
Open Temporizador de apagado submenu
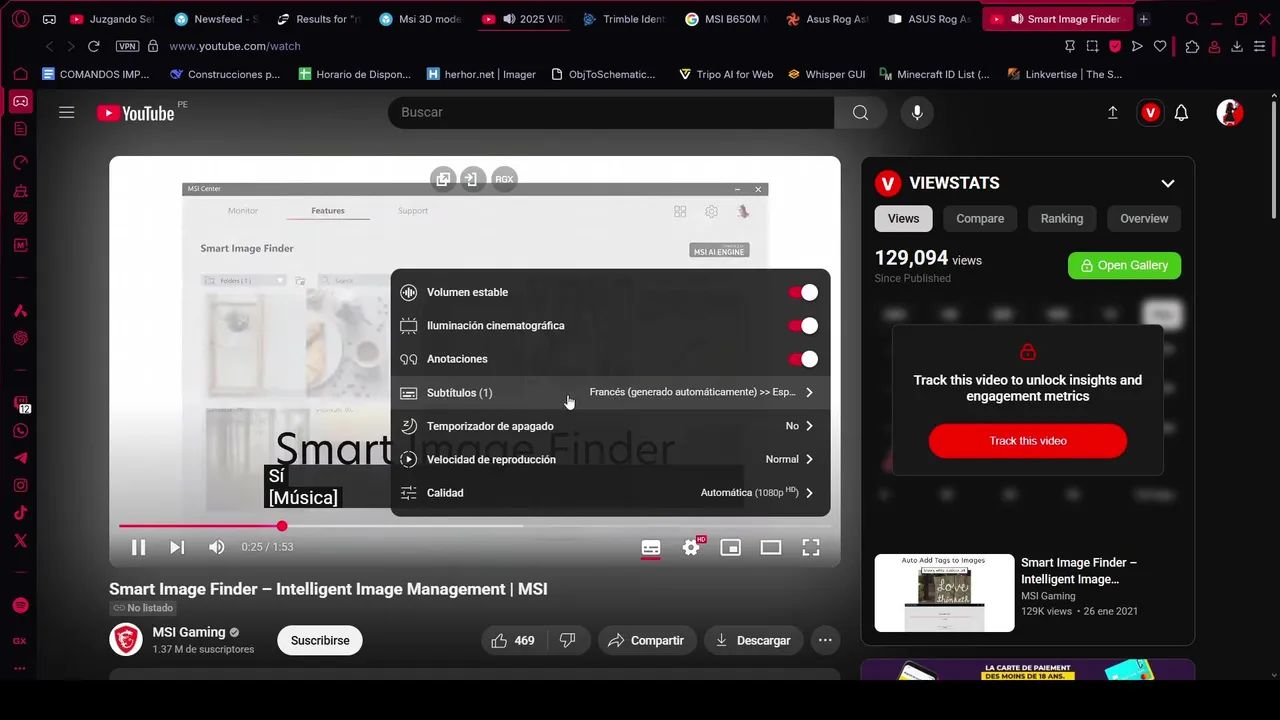[x=610, y=426]
